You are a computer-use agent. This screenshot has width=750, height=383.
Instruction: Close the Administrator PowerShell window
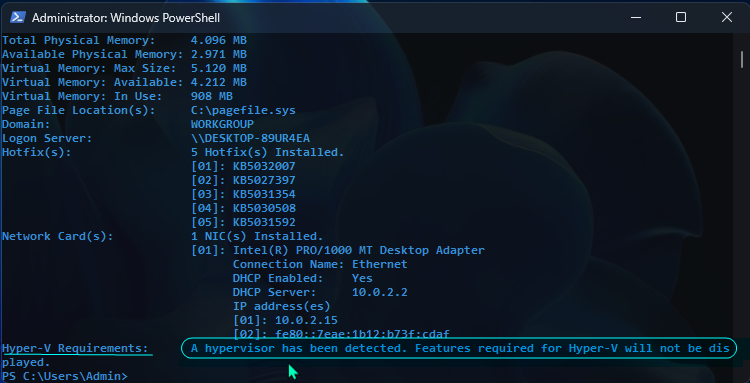pyautogui.click(x=727, y=18)
